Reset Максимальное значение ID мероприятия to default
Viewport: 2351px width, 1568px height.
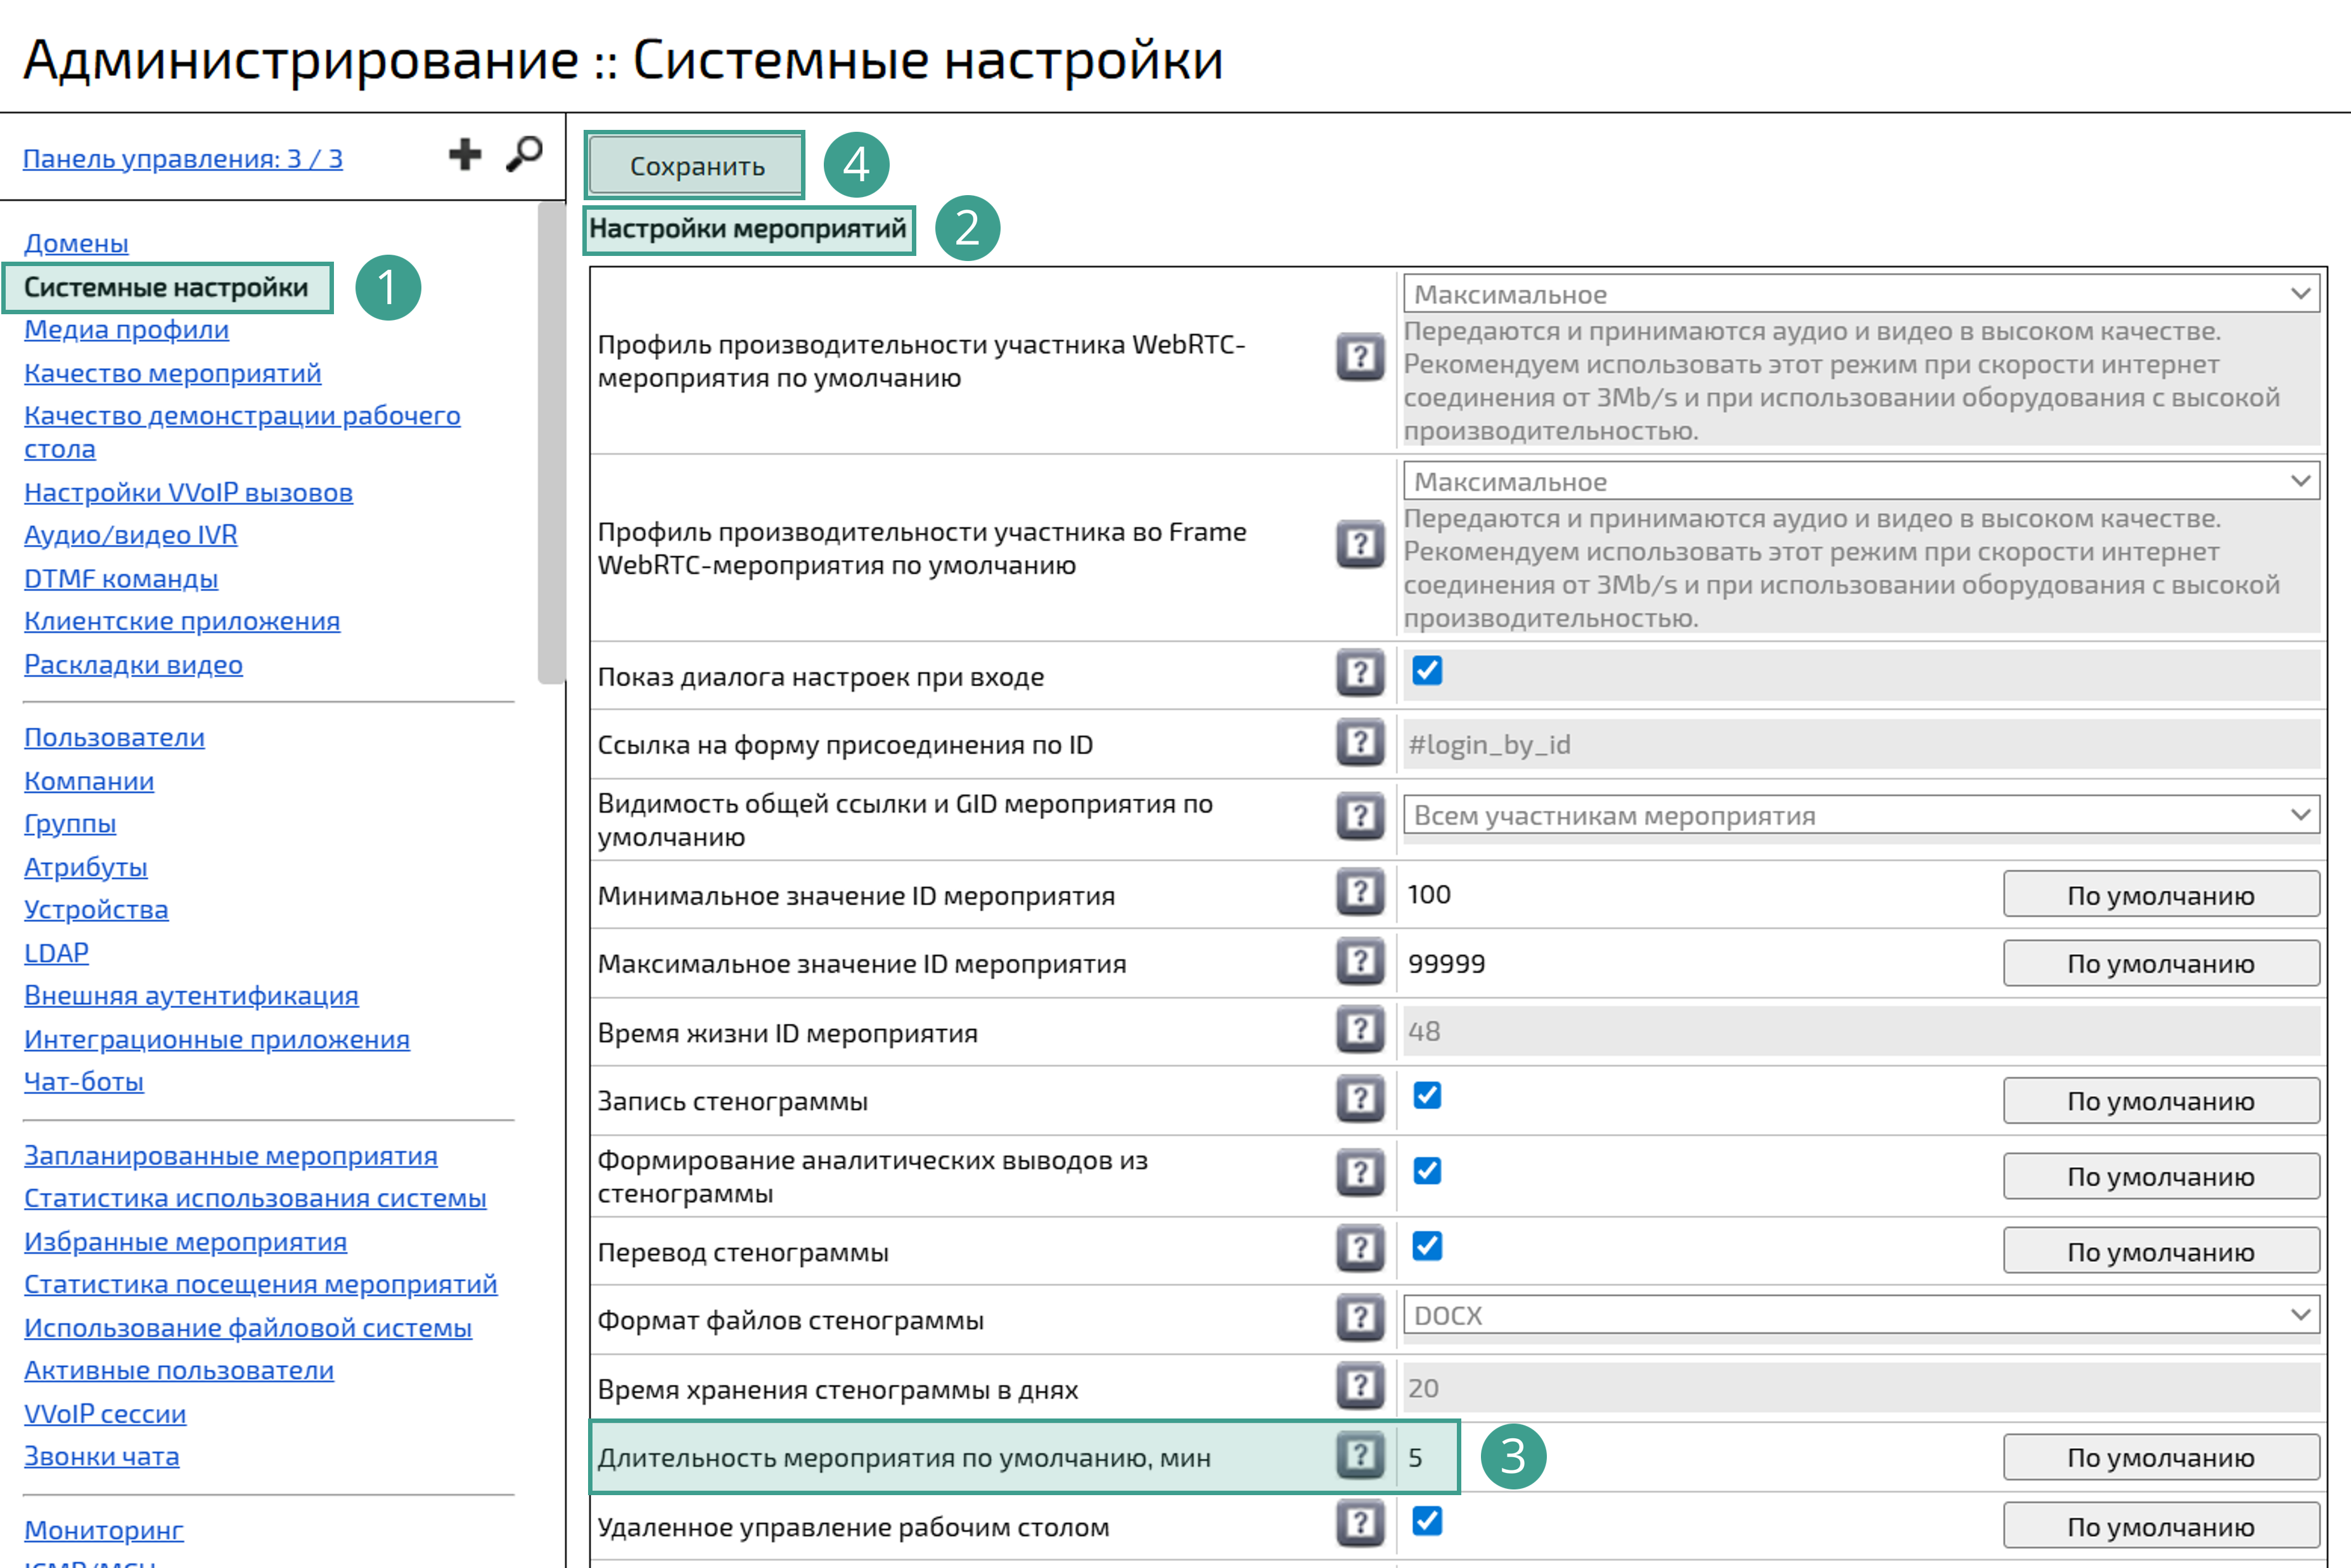coord(2161,963)
